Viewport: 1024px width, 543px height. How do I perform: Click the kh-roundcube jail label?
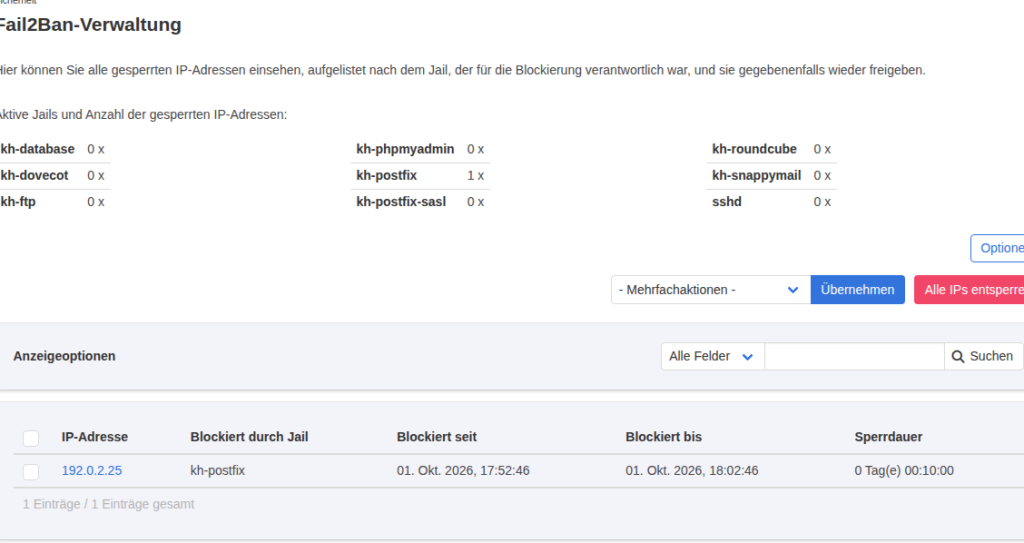[754, 149]
